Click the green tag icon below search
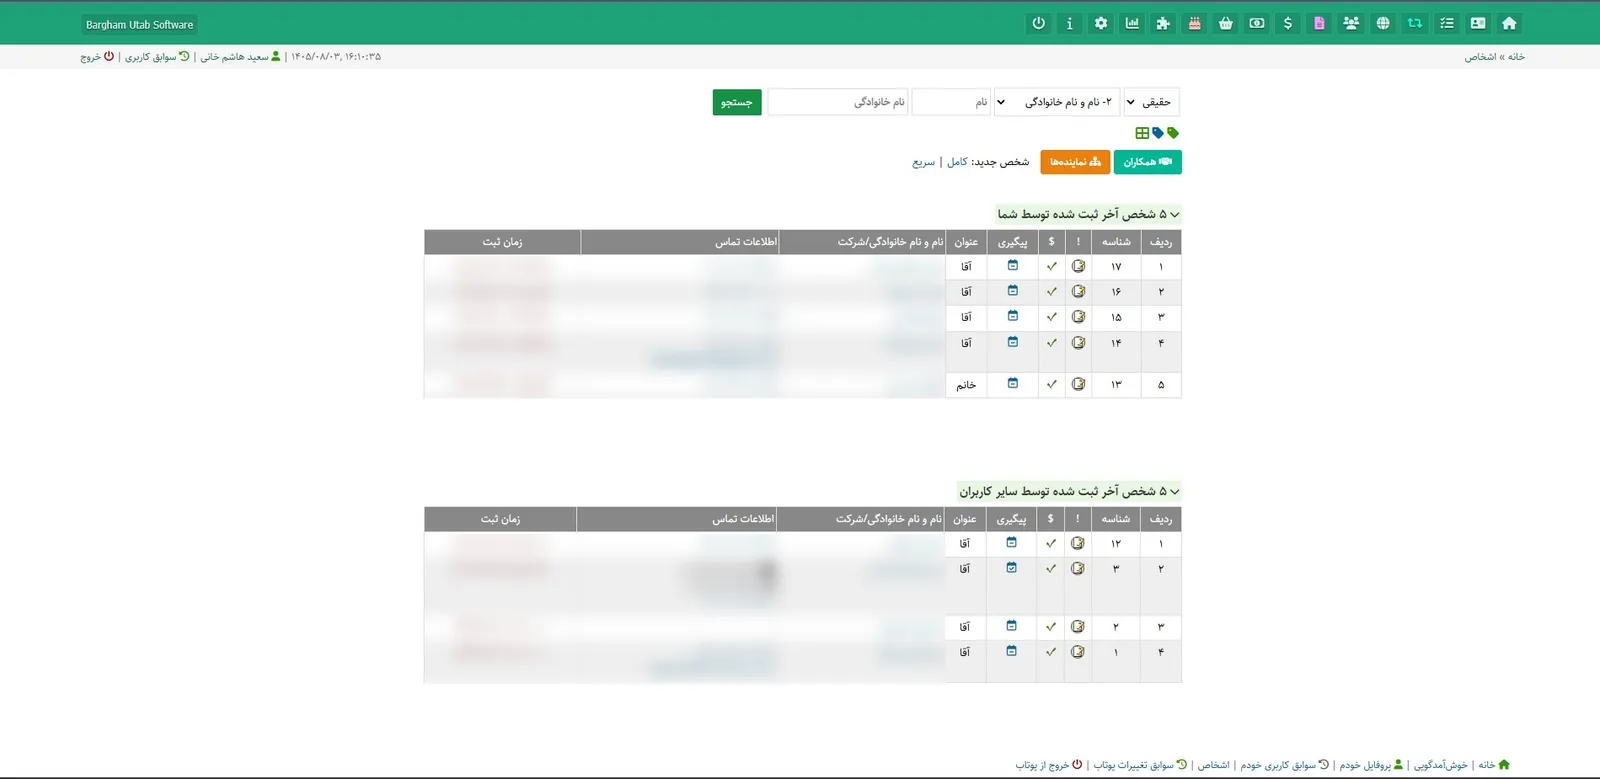 tap(1173, 133)
